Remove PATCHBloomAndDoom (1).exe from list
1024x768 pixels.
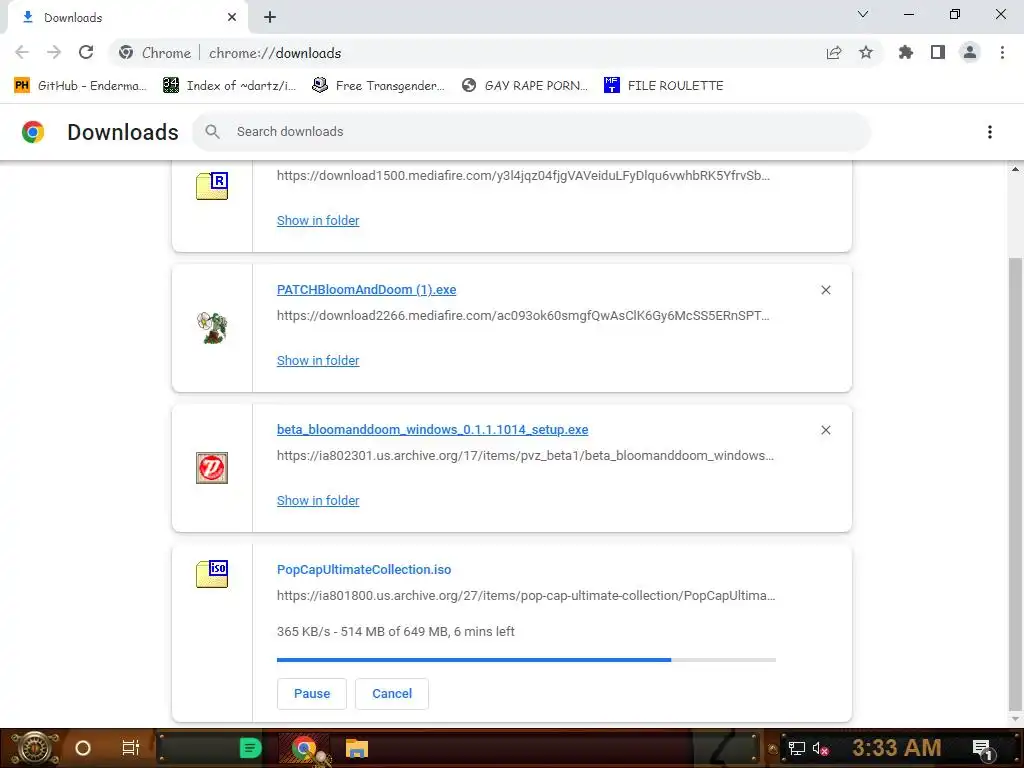826,290
